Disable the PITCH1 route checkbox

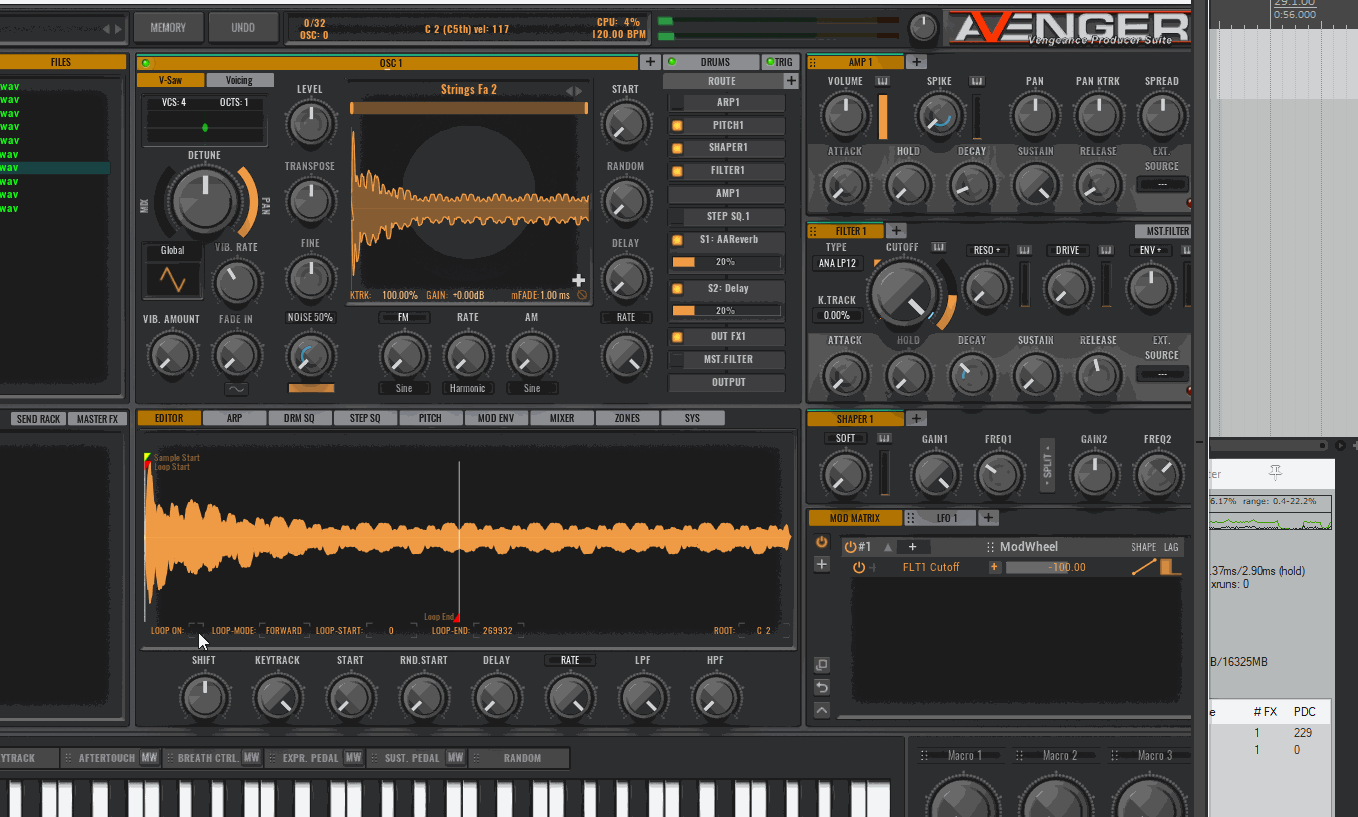[x=677, y=125]
